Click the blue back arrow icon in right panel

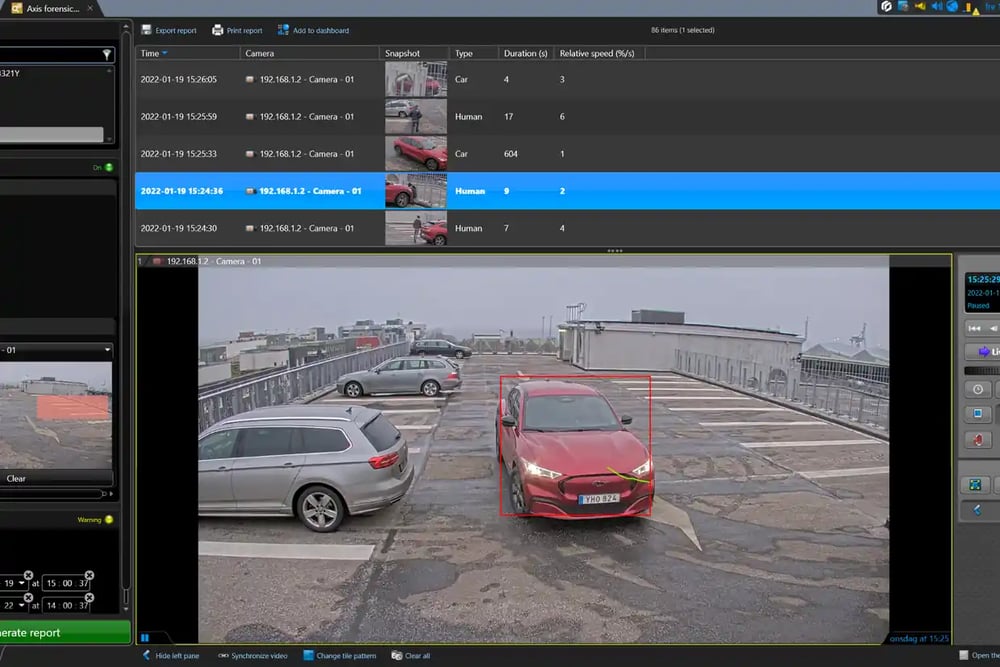[x=976, y=510]
